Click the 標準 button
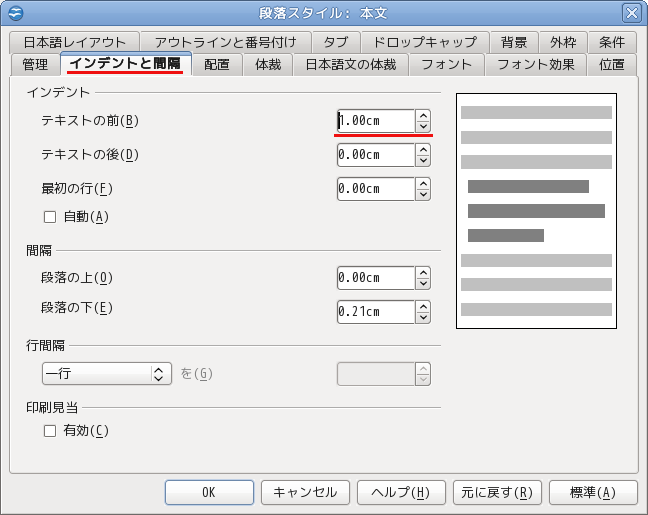Image resolution: width=648 pixels, height=515 pixels. 593,492
